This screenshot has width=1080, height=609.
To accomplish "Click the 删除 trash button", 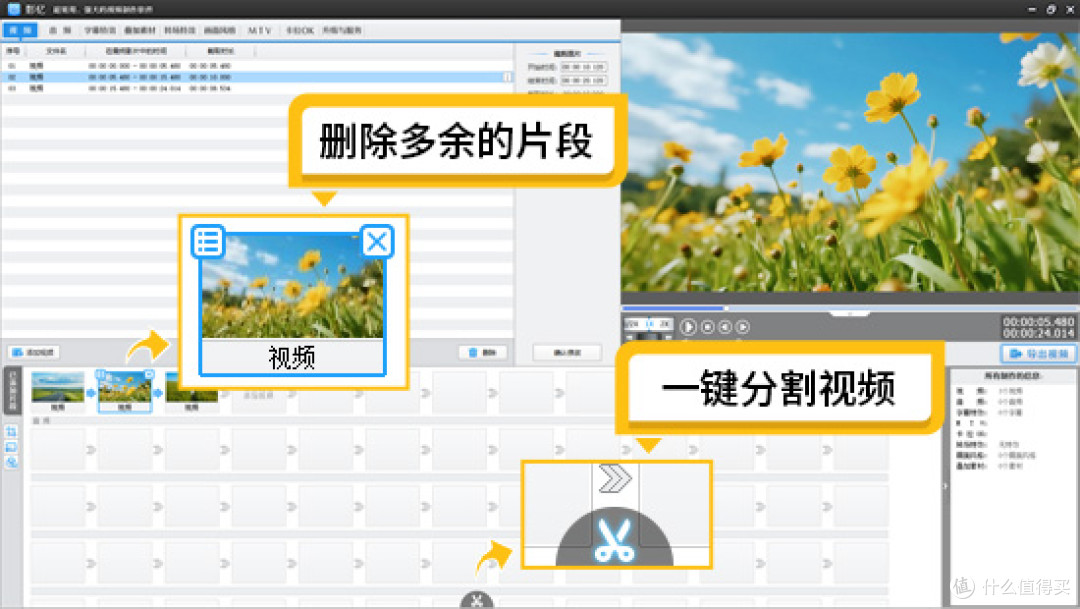I will [483, 352].
